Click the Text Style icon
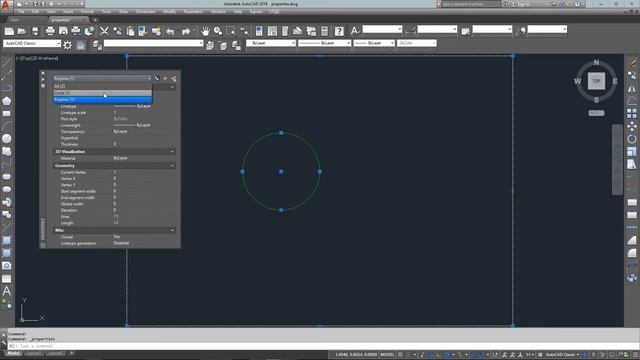 click(355, 31)
